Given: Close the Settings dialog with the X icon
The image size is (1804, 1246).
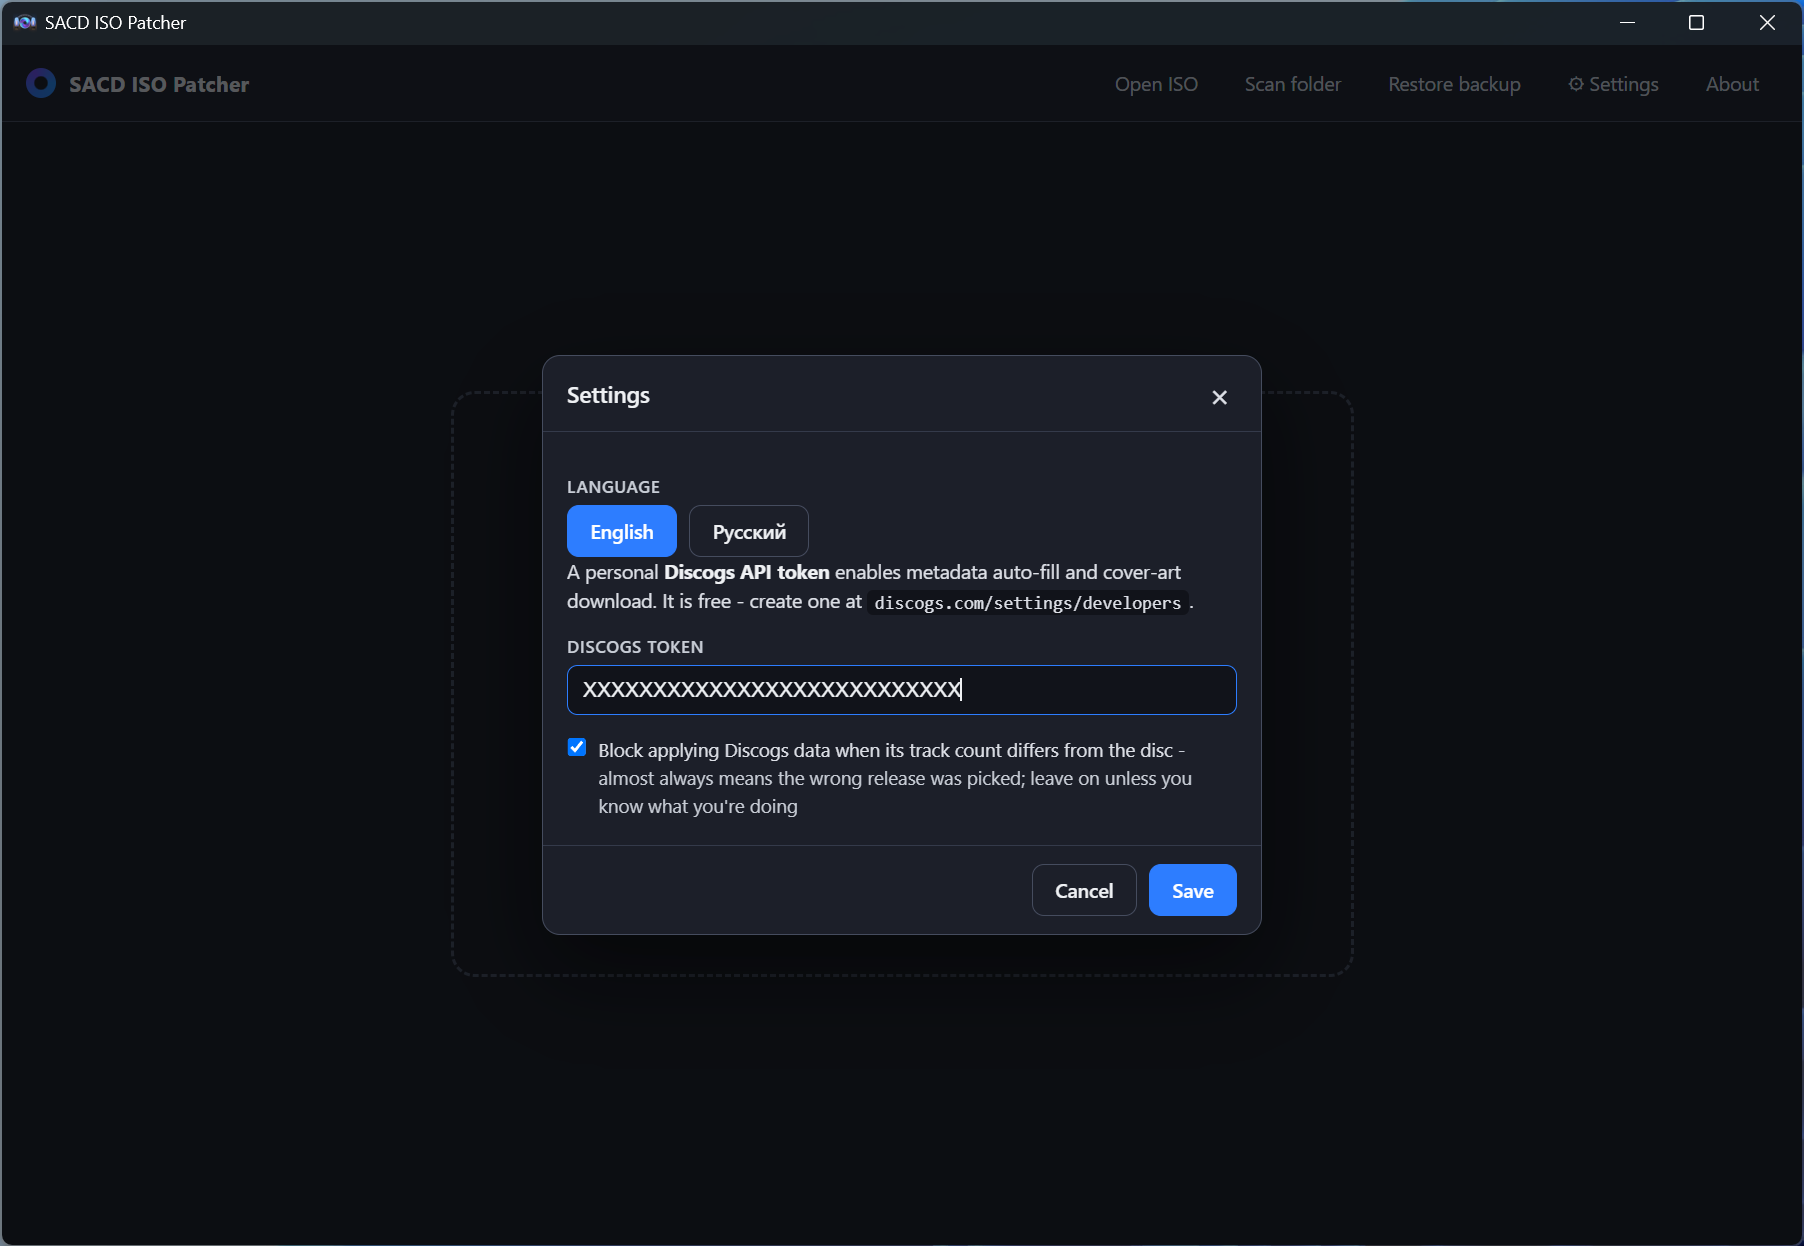Looking at the screenshot, I should 1219,397.
